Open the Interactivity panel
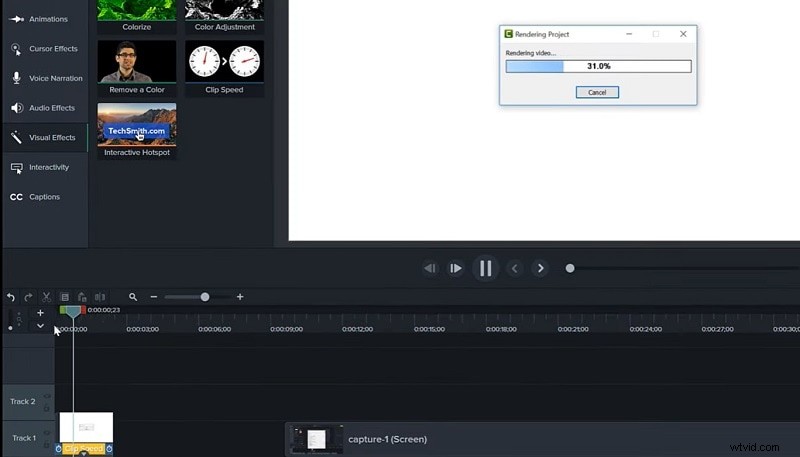Image resolution: width=800 pixels, height=457 pixels. pyautogui.click(x=45, y=167)
